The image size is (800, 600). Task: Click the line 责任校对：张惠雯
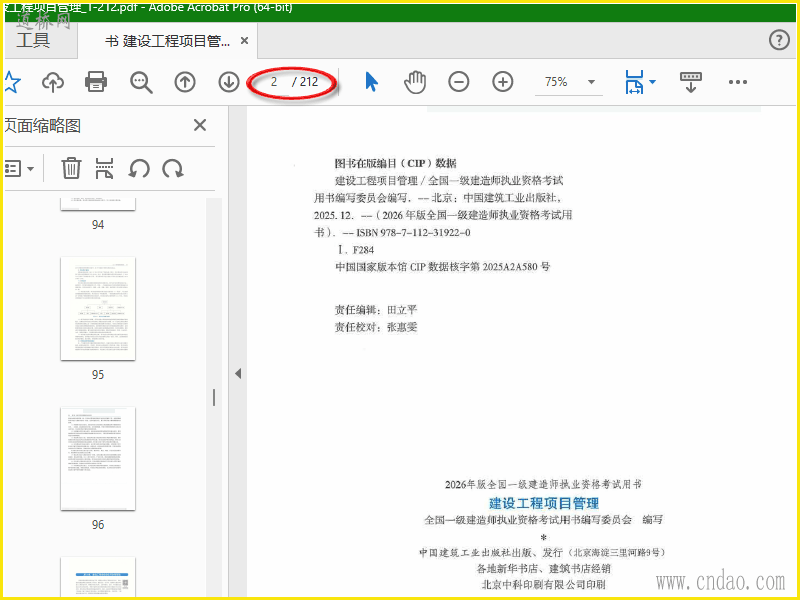[376, 327]
